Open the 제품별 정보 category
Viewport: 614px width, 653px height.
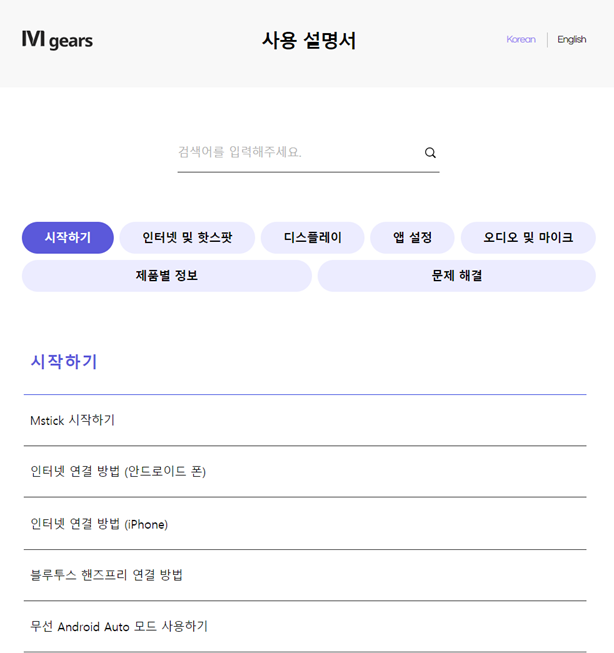[167, 276]
